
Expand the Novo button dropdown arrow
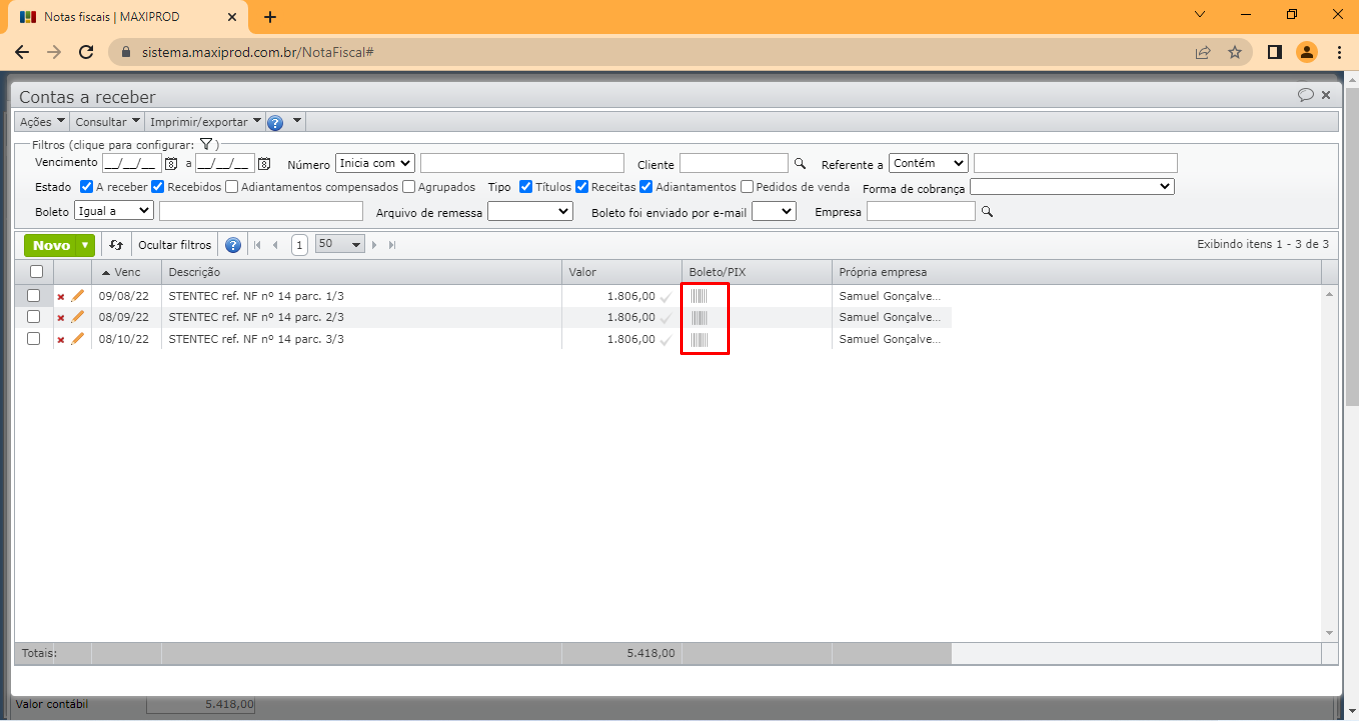coord(86,245)
